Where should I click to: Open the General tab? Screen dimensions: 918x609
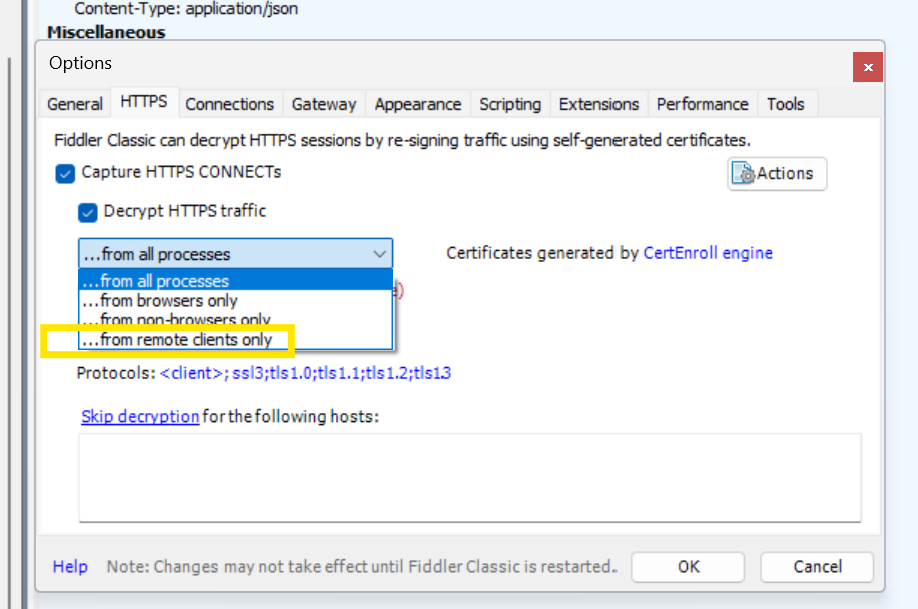[75, 104]
